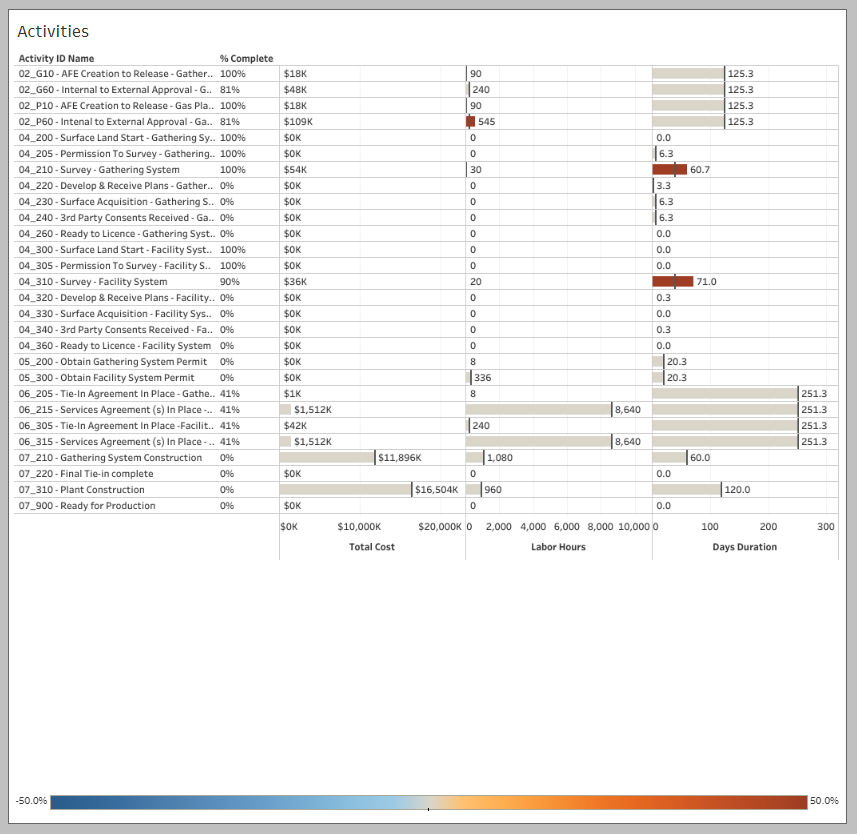Click the $16,504K Plant Construction cost bar

click(346, 490)
